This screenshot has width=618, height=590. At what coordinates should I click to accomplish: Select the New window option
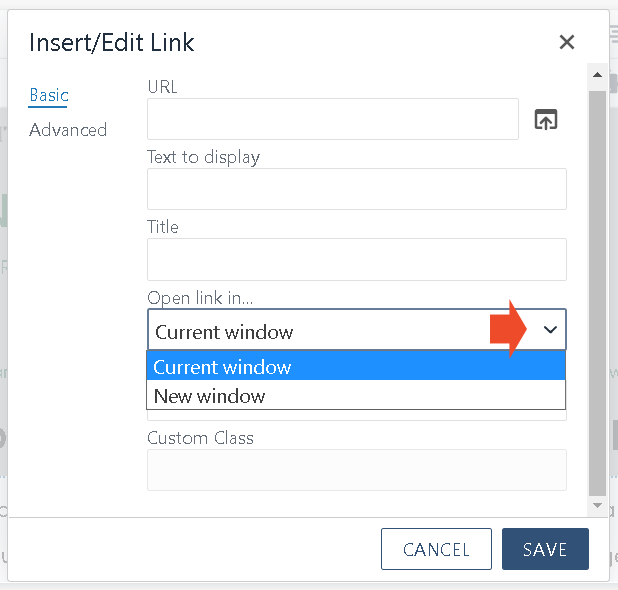coord(356,395)
